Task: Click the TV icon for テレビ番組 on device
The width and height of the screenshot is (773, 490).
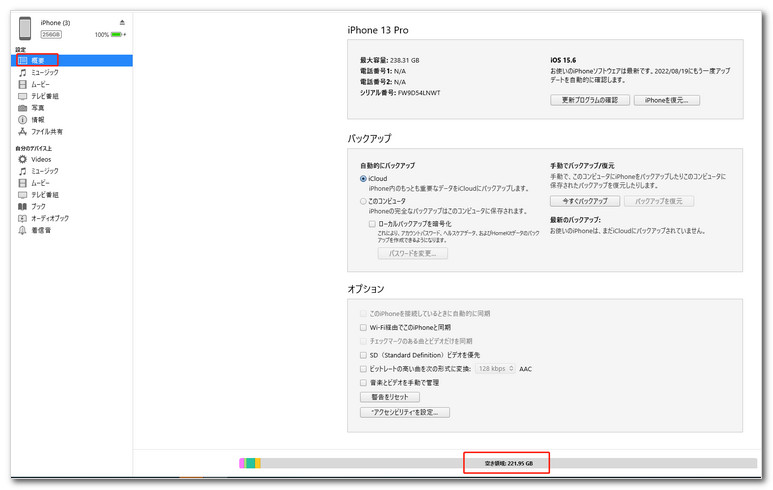Action: (22, 195)
